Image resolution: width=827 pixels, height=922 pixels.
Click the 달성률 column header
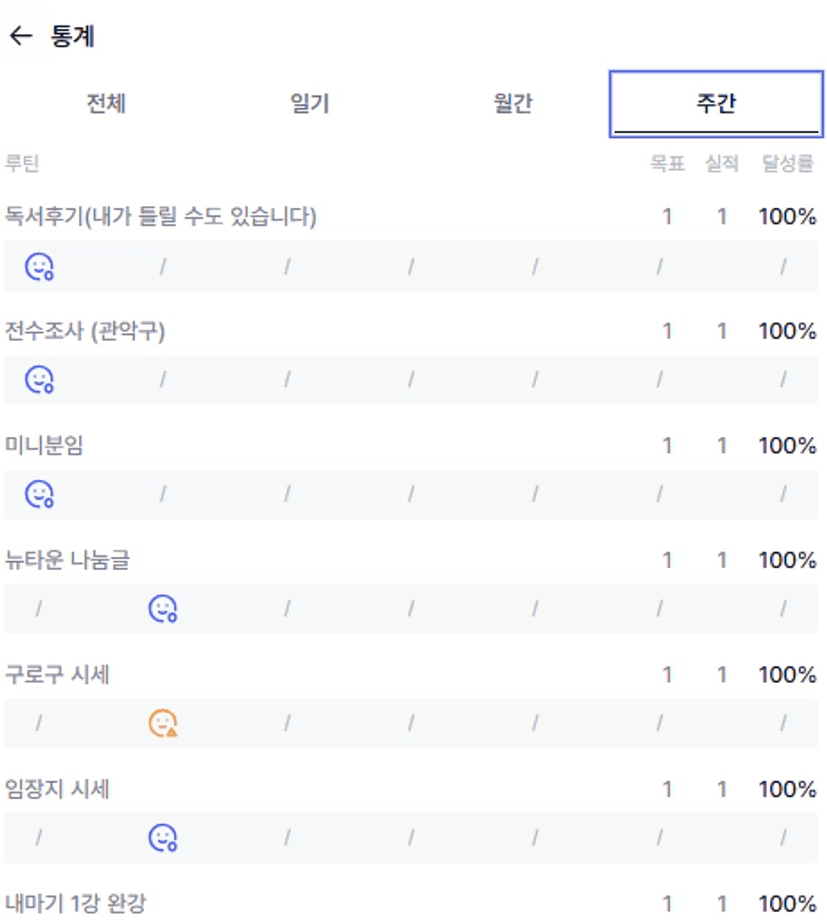(x=788, y=163)
